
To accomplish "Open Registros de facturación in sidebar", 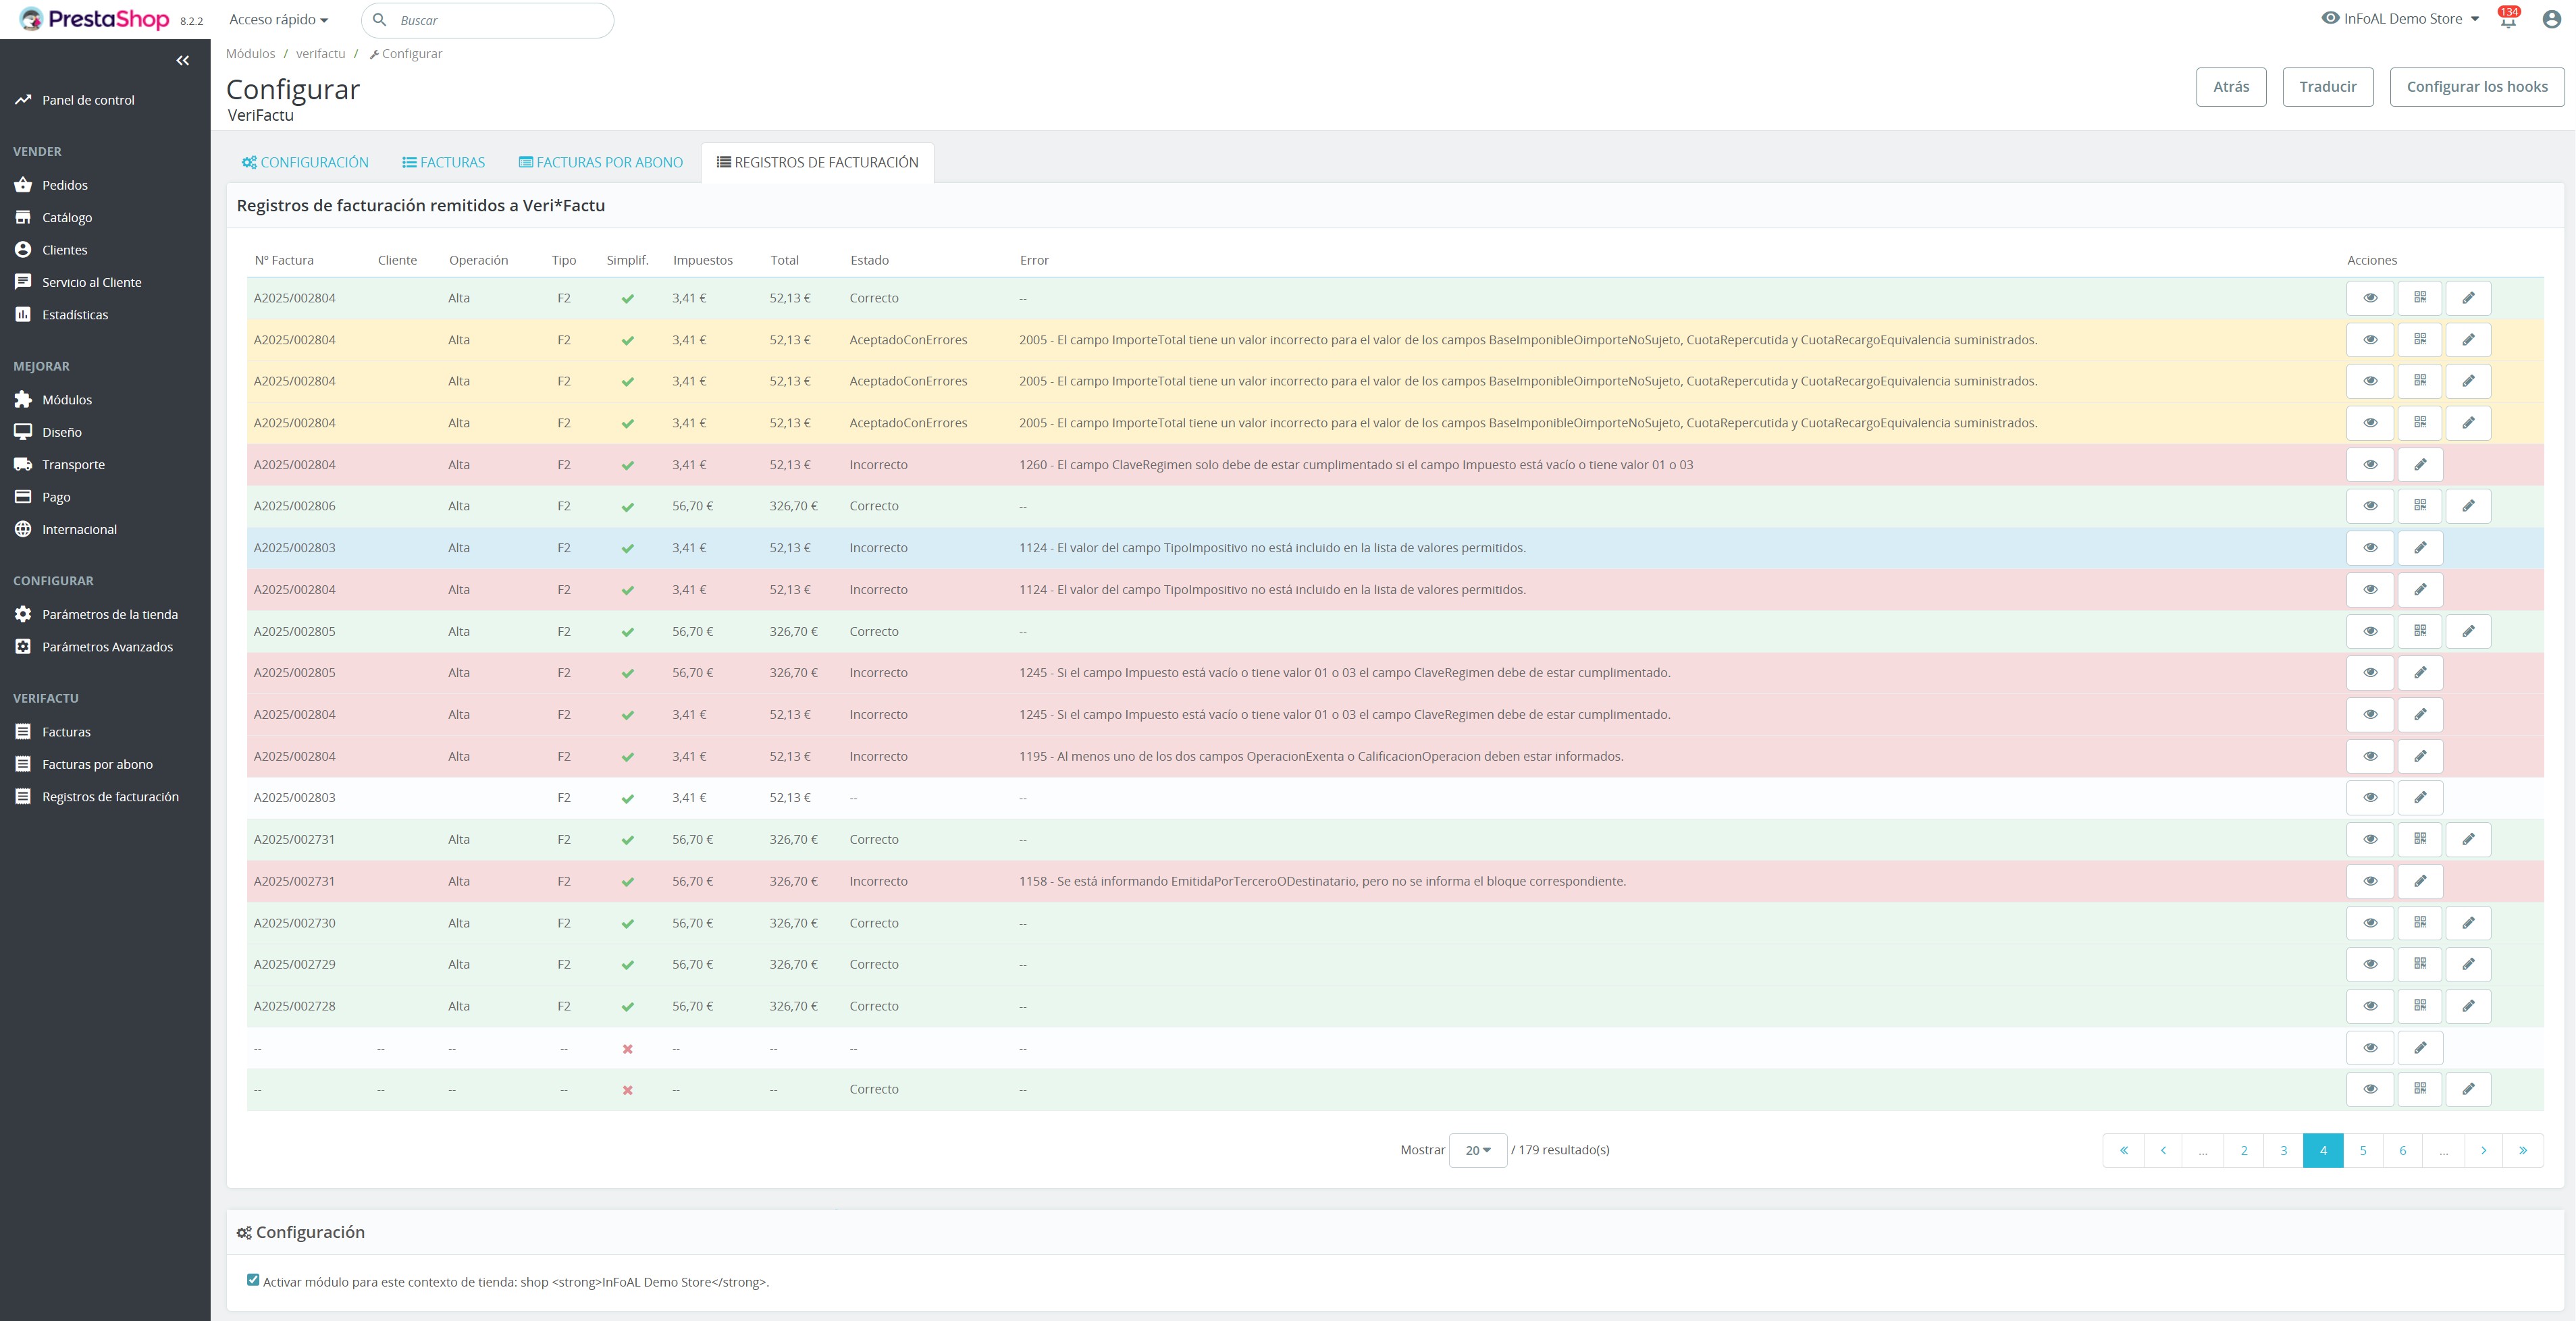I will (110, 797).
